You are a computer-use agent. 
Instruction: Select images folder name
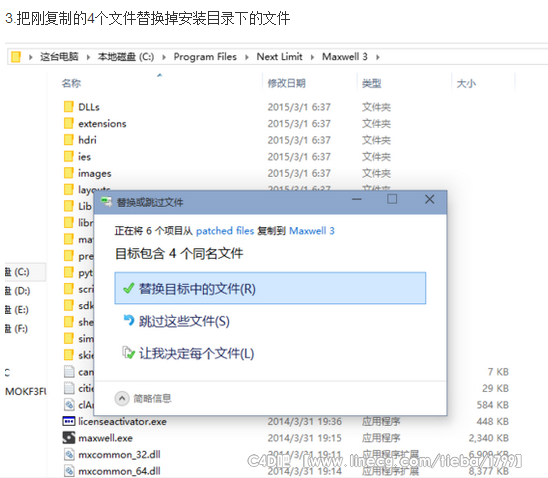coord(95,173)
